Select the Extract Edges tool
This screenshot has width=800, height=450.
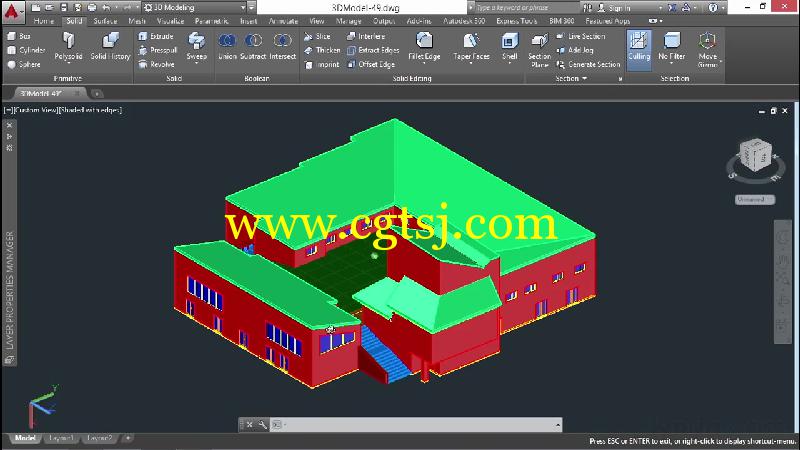pos(373,50)
